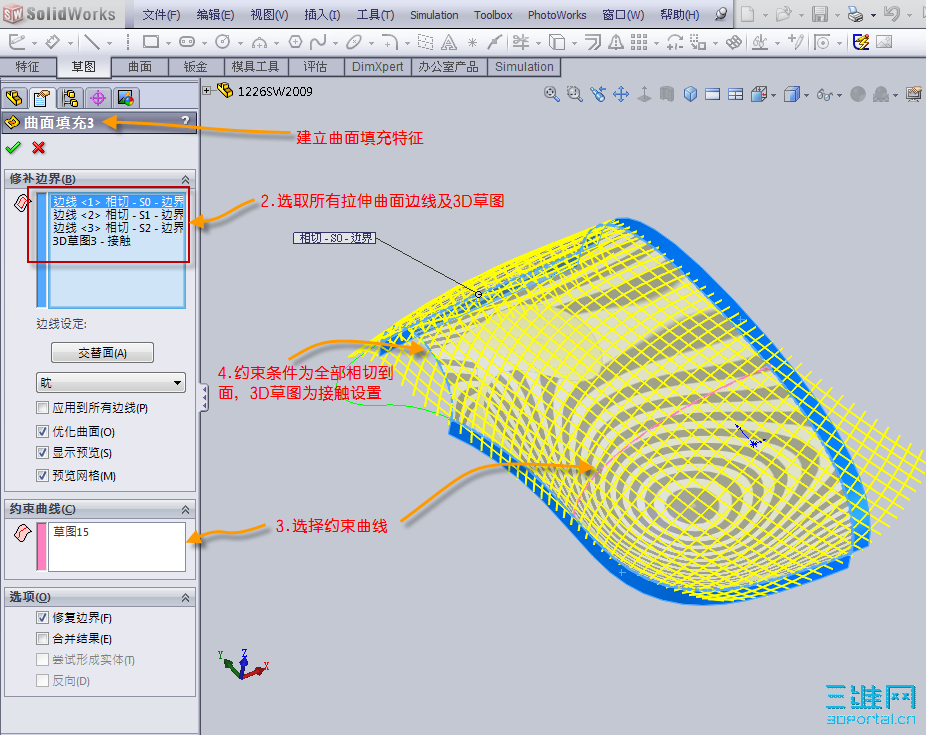Image resolution: width=926 pixels, height=735 pixels.
Task: Click Previous View icon
Action: pos(598,94)
